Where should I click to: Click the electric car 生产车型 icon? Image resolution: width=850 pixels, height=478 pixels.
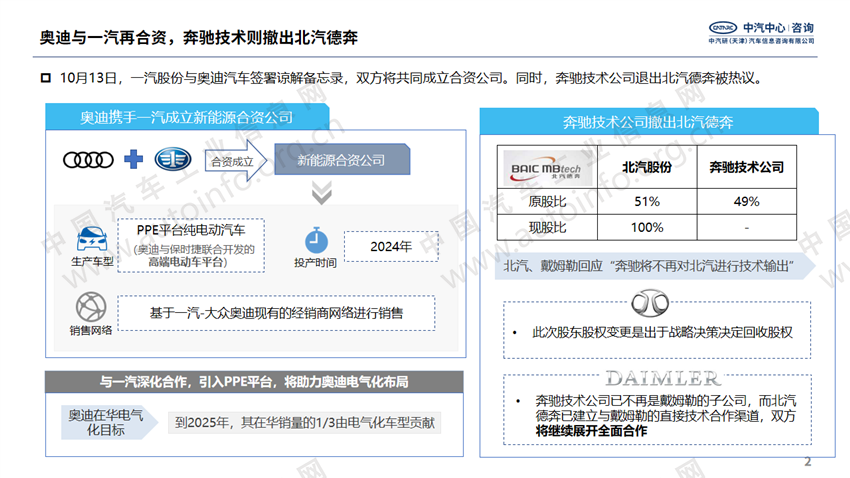tap(92, 240)
